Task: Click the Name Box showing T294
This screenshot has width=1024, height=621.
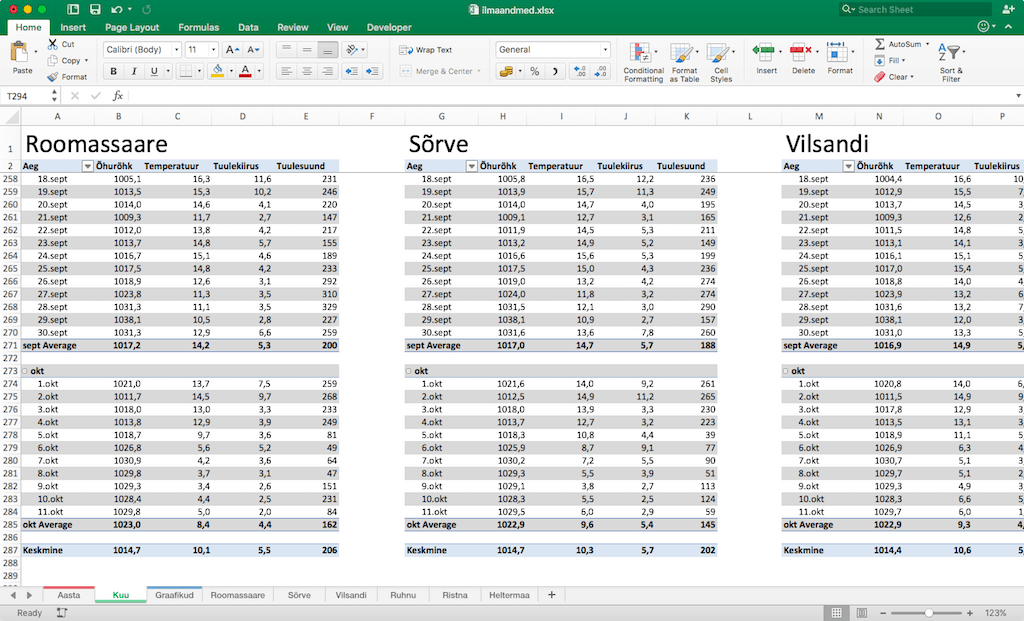Action: tap(26, 96)
